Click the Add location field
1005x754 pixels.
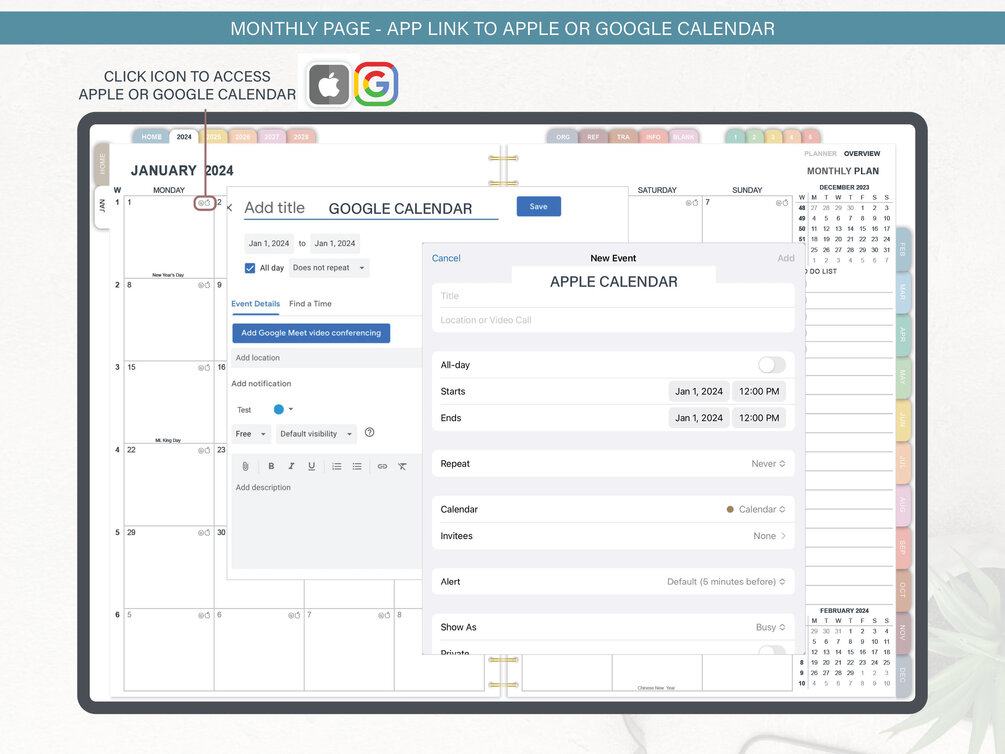[326, 358]
